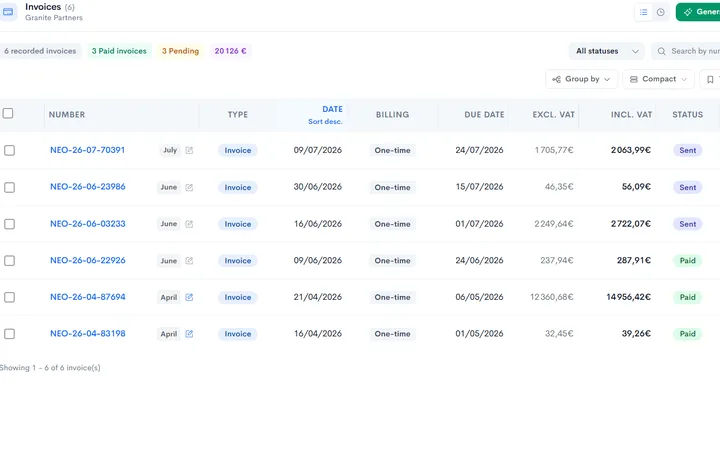Switch to list view icon

click(x=644, y=12)
